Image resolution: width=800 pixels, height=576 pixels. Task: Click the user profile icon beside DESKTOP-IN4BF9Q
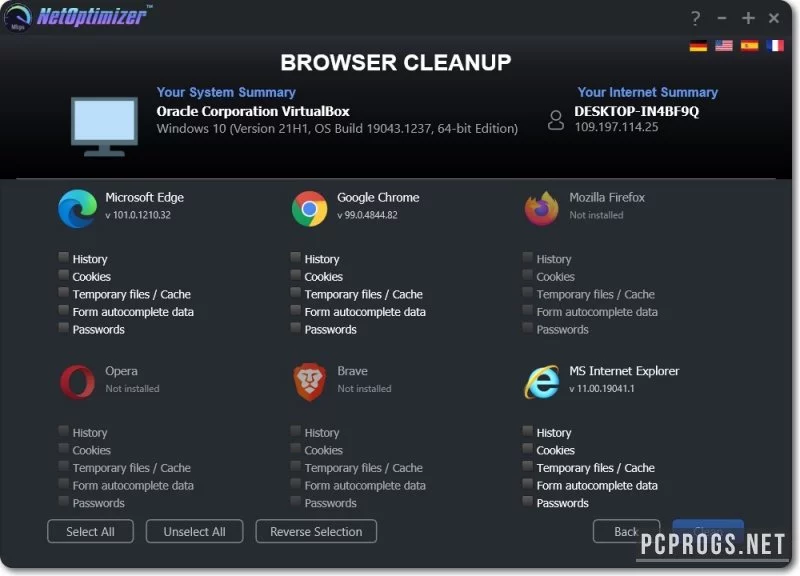click(x=556, y=120)
